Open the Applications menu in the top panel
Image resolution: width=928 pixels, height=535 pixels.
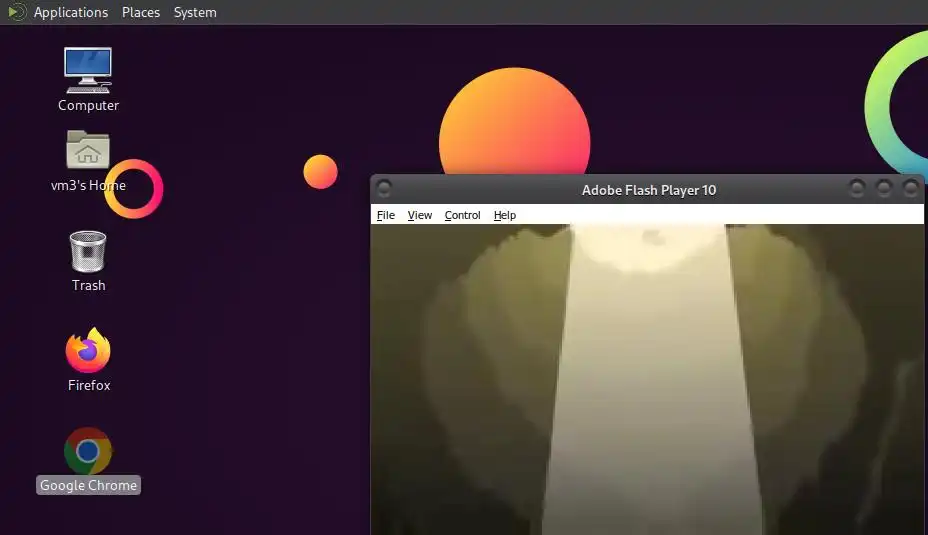pos(70,12)
